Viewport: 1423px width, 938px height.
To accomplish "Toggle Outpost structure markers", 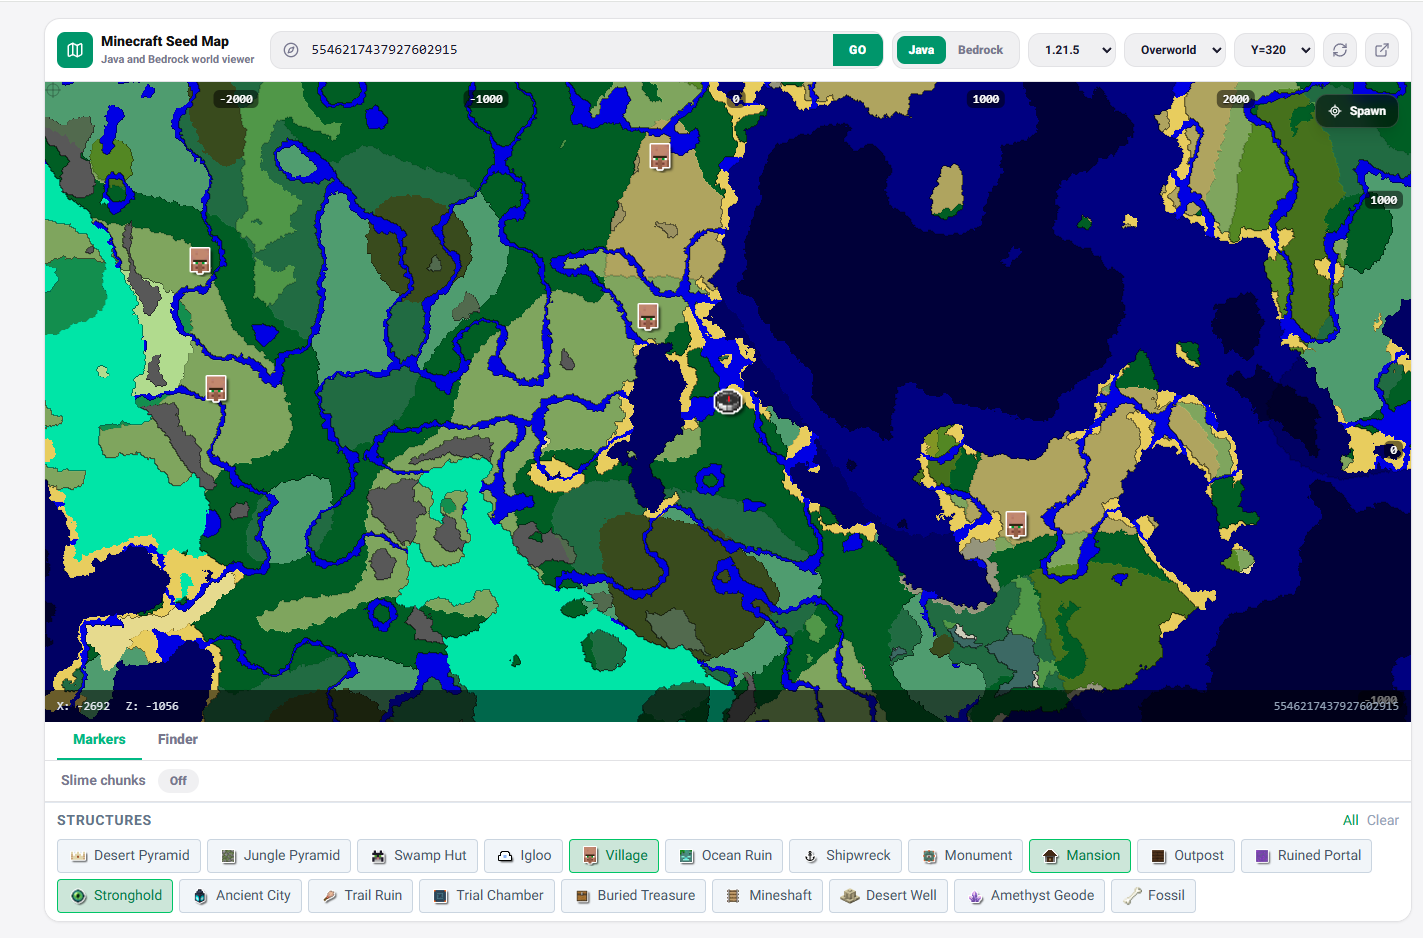I will click(1186, 856).
